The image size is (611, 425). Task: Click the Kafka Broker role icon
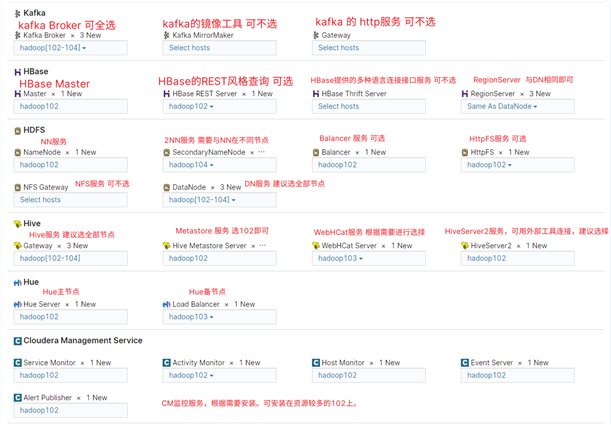pyautogui.click(x=18, y=35)
